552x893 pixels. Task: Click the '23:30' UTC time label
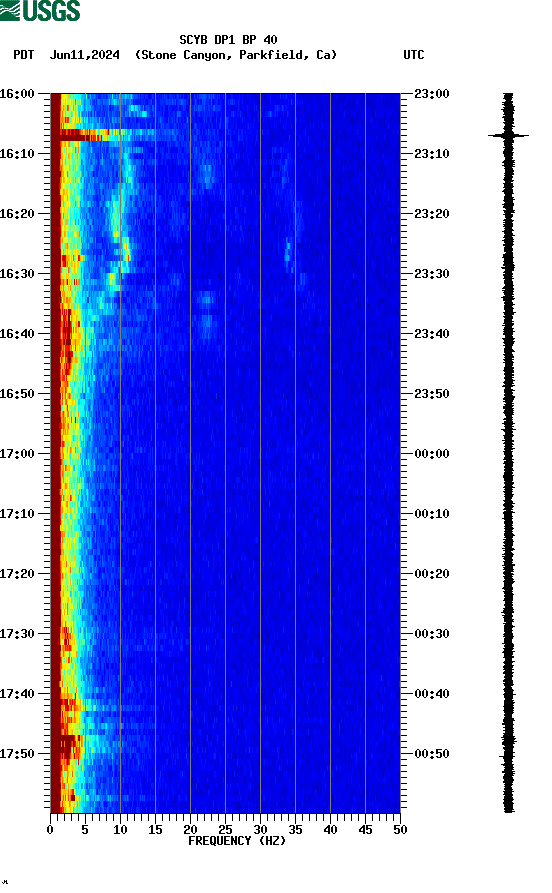(432, 274)
